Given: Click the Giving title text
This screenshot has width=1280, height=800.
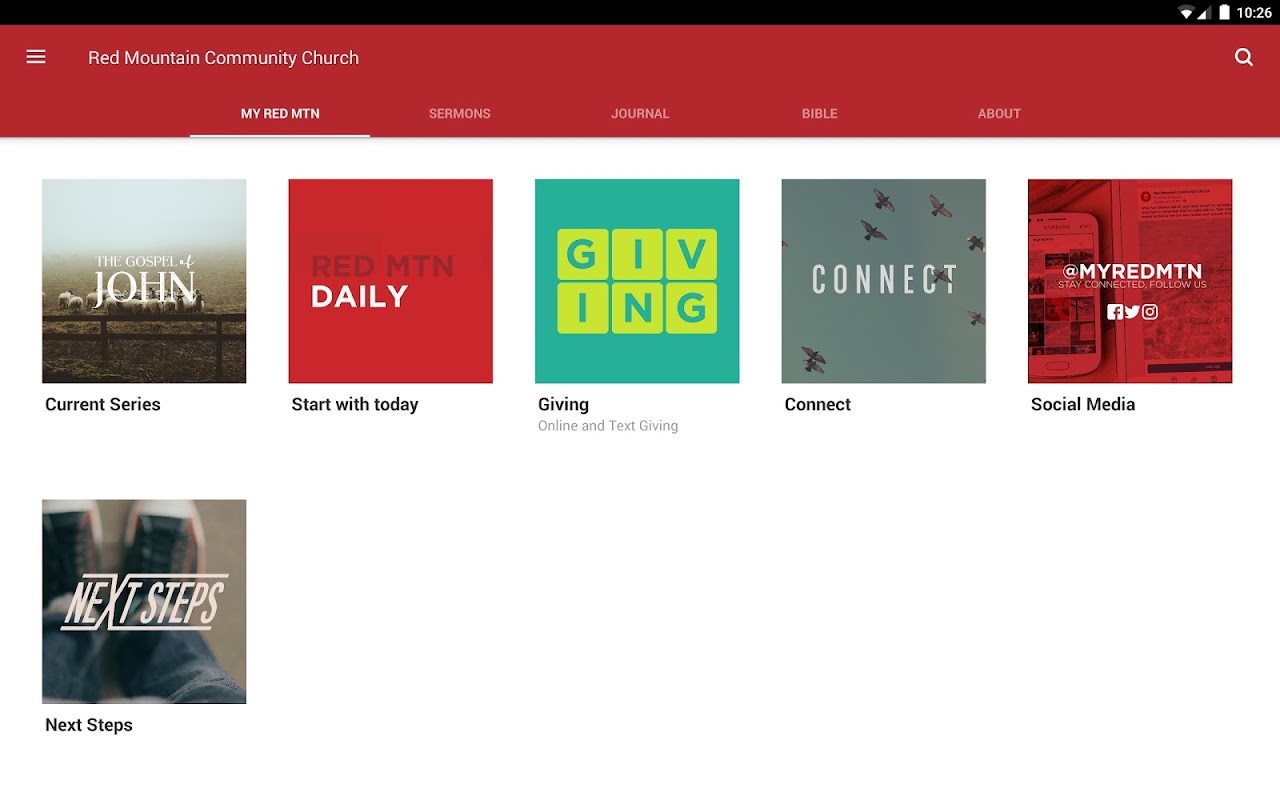Looking at the screenshot, I should tap(564, 404).
